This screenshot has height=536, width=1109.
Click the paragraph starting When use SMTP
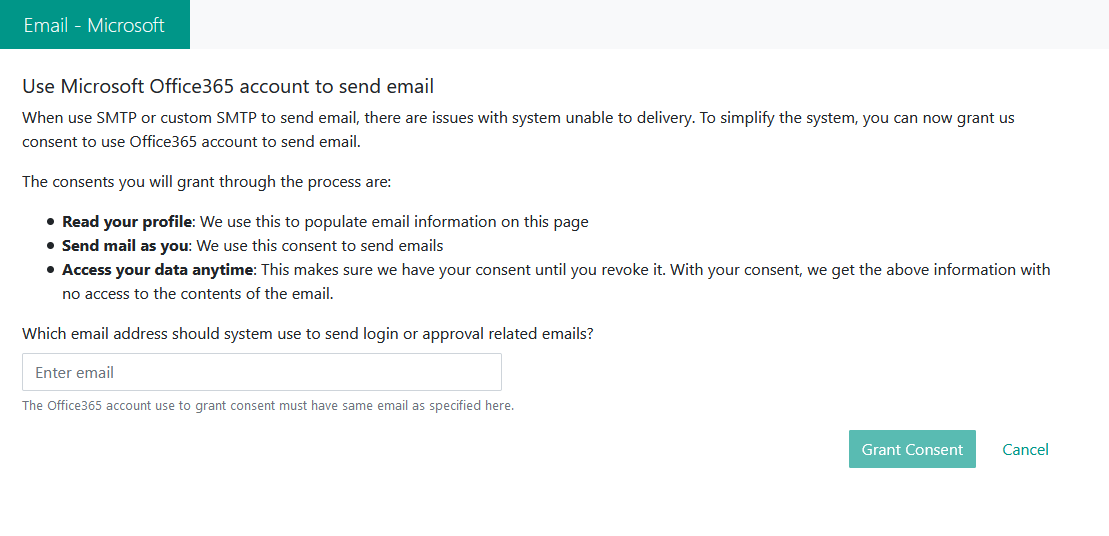click(x=518, y=129)
